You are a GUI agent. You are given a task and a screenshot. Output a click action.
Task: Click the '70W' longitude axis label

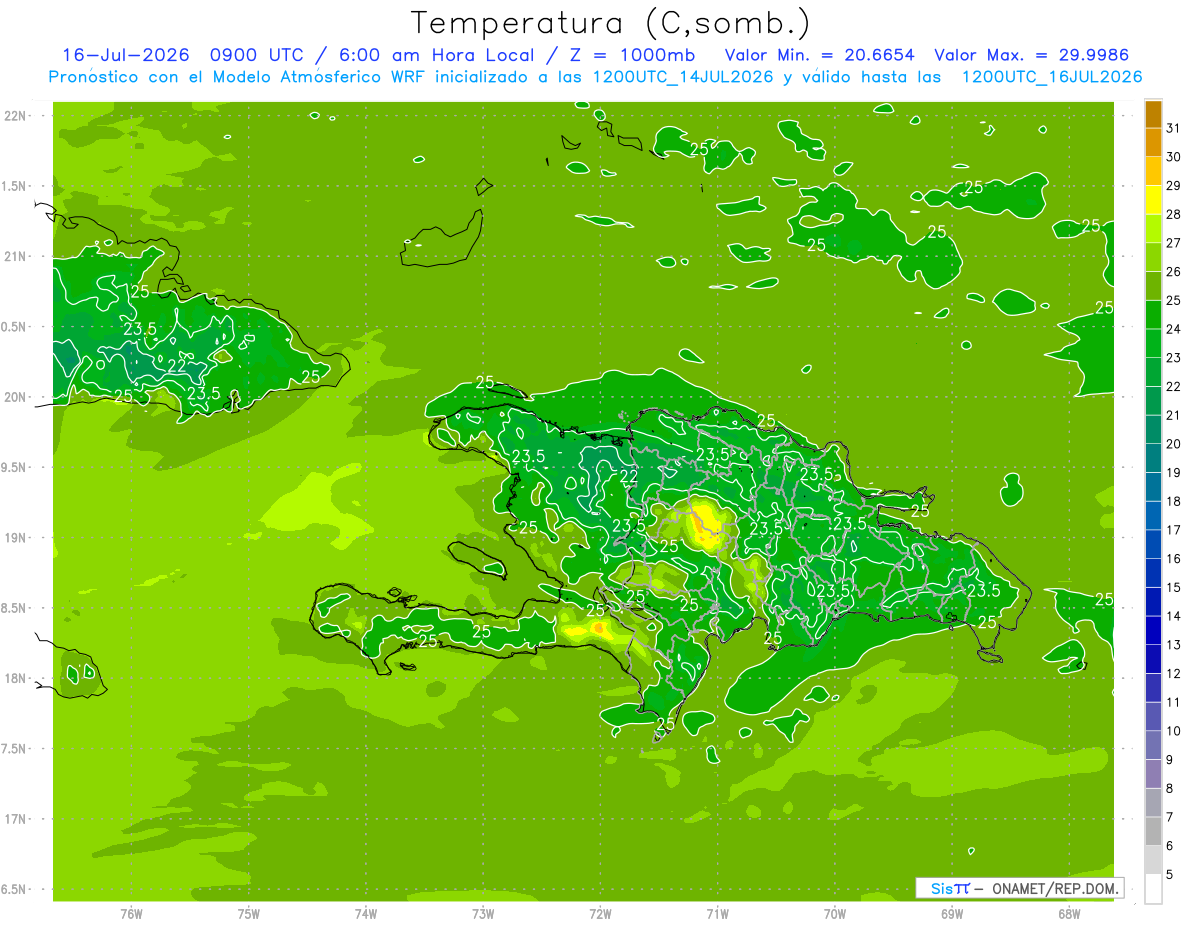click(x=835, y=913)
